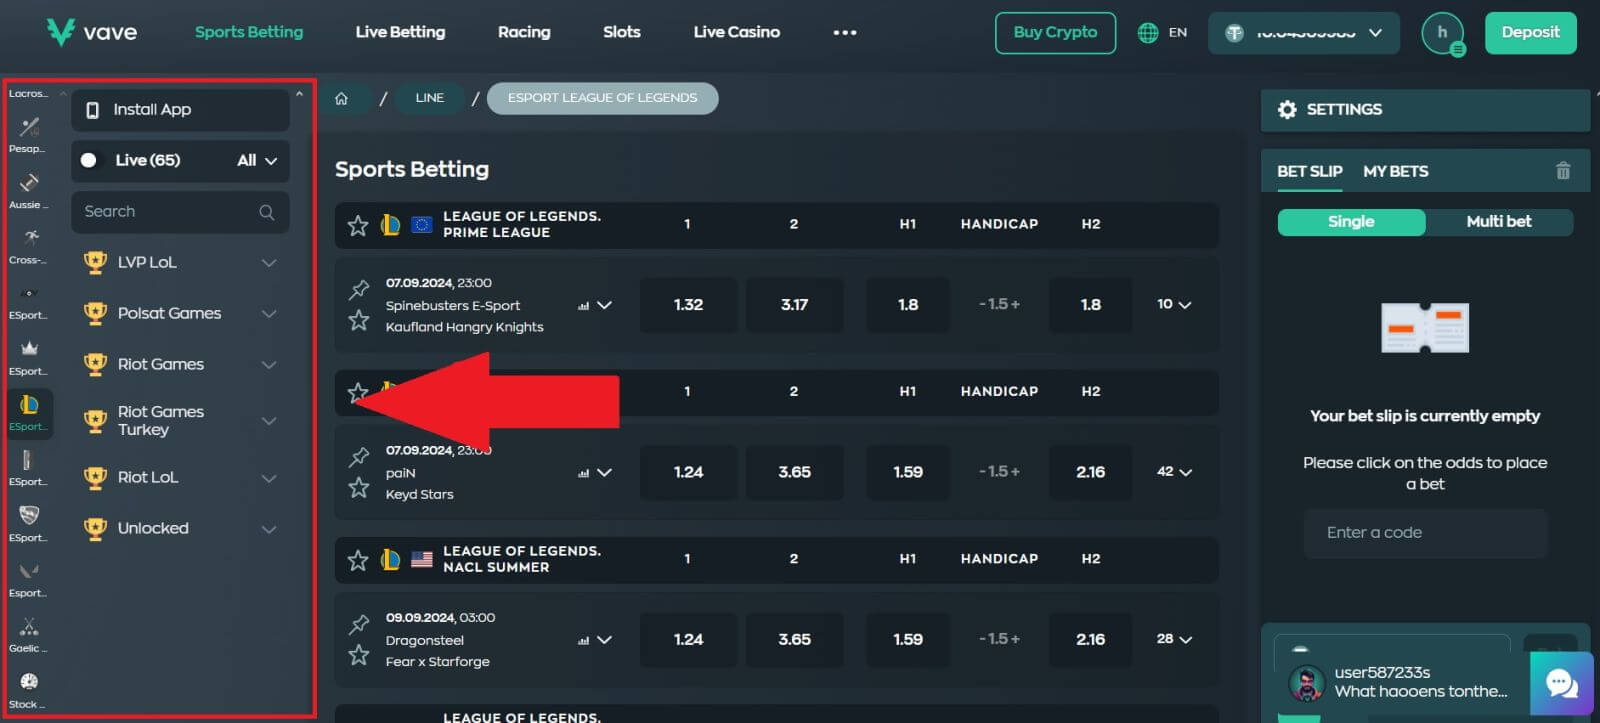The height and width of the screenshot is (723, 1600).
Task: Expand the Riot Games Turkey entry
Action: (x=268, y=421)
